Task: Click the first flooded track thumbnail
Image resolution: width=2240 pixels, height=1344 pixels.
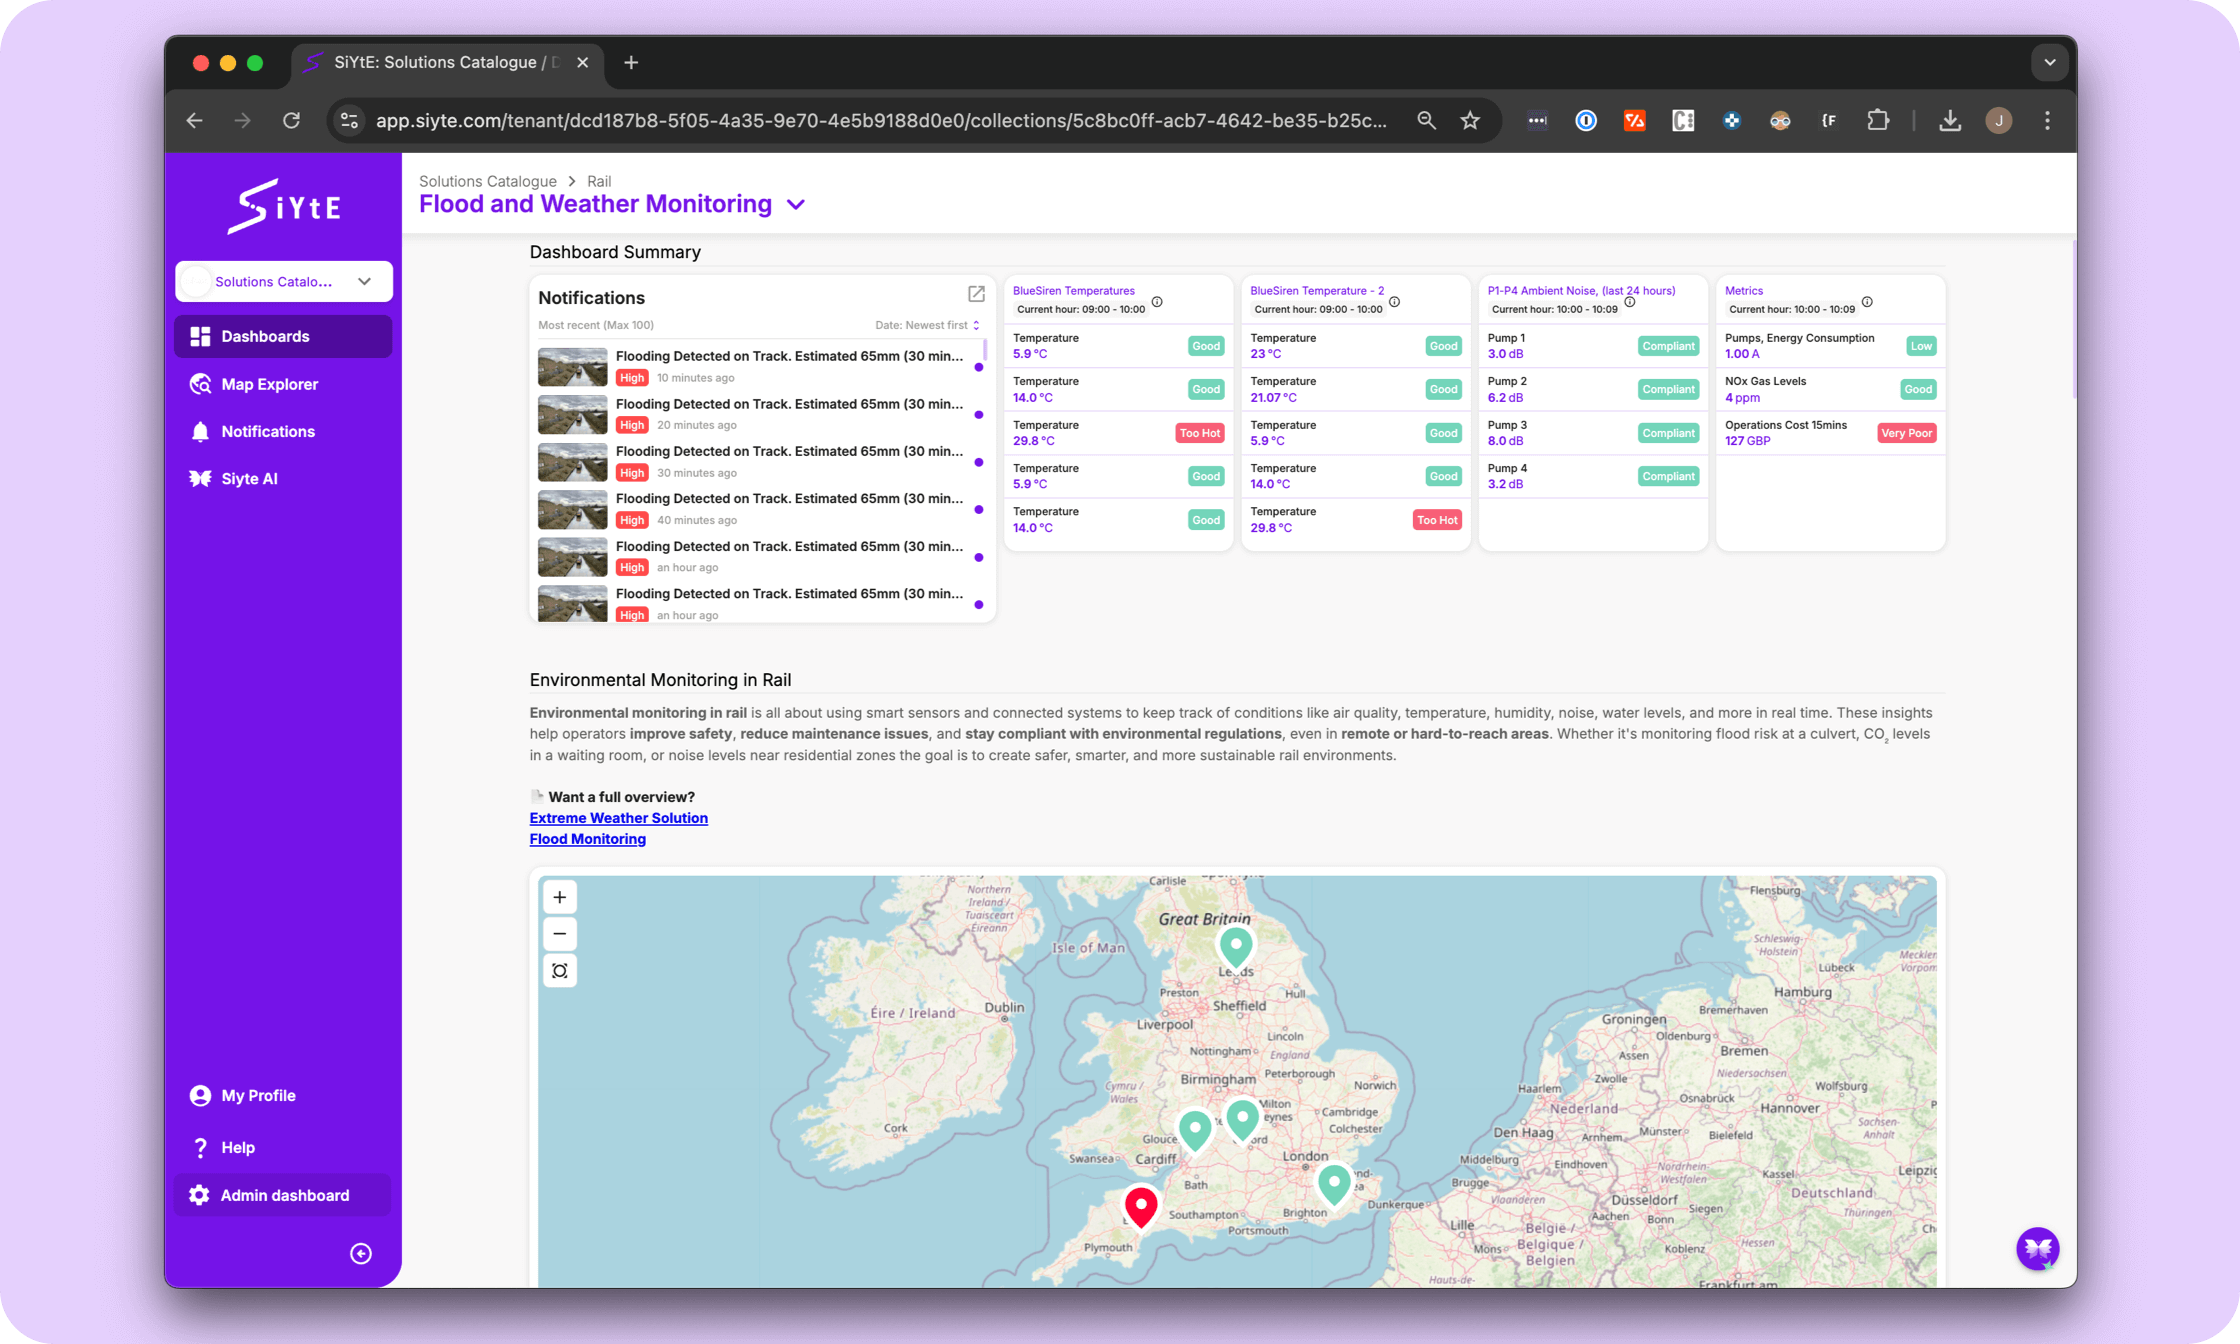Action: tap(572, 366)
